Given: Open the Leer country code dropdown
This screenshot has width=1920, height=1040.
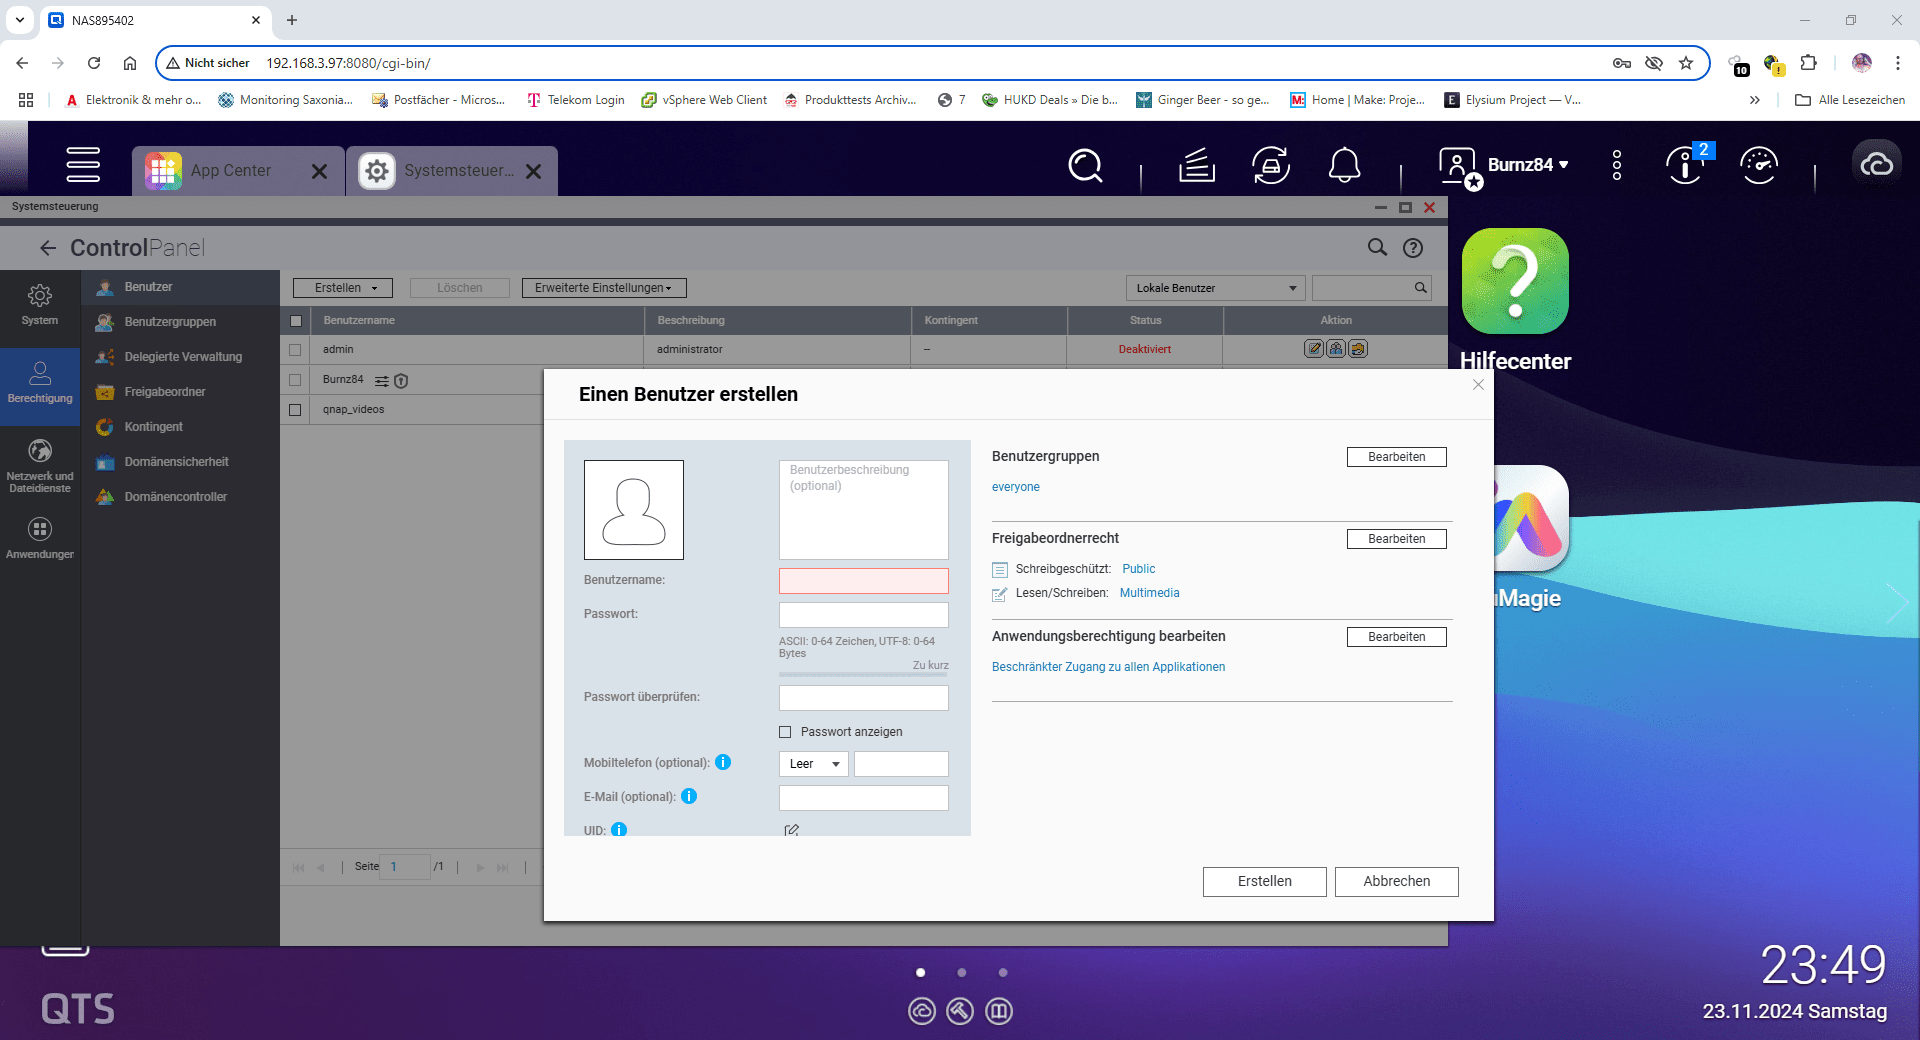Looking at the screenshot, I should tap(814, 764).
